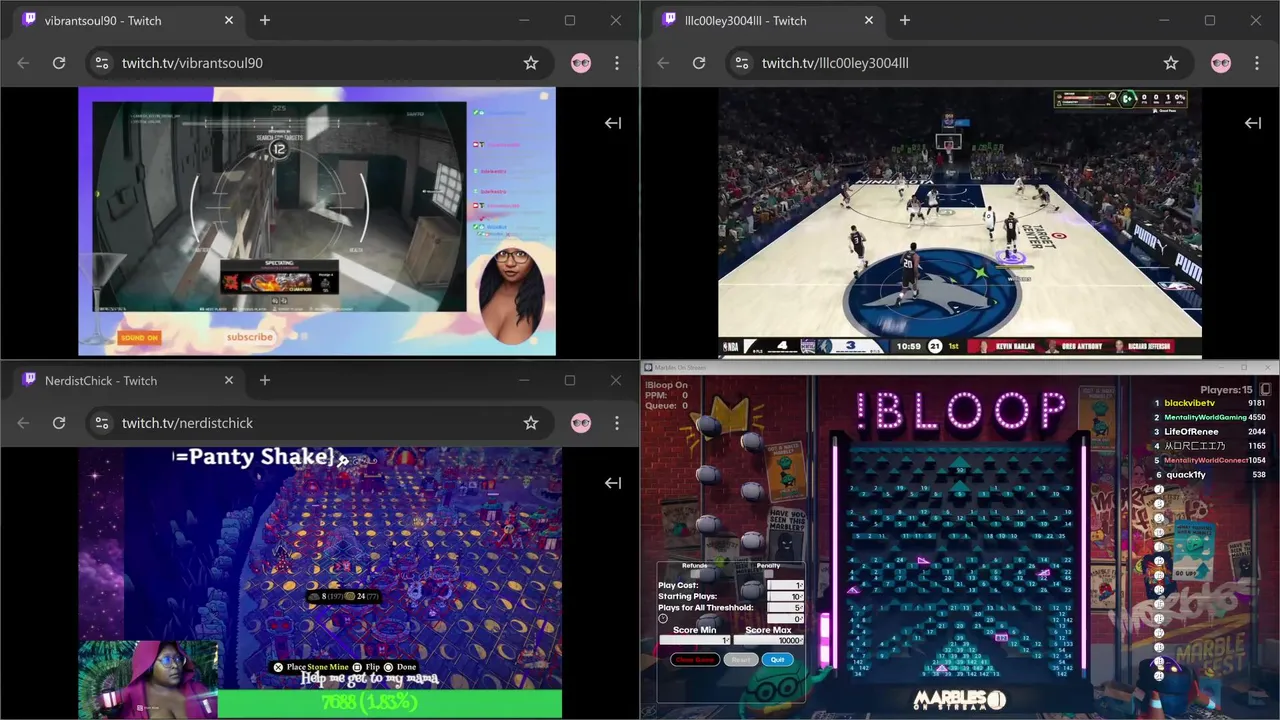Image resolution: width=1280 pixels, height=720 pixels.
Task: Open Chrome menu in vibrantsoul90 window
Action: 617,63
